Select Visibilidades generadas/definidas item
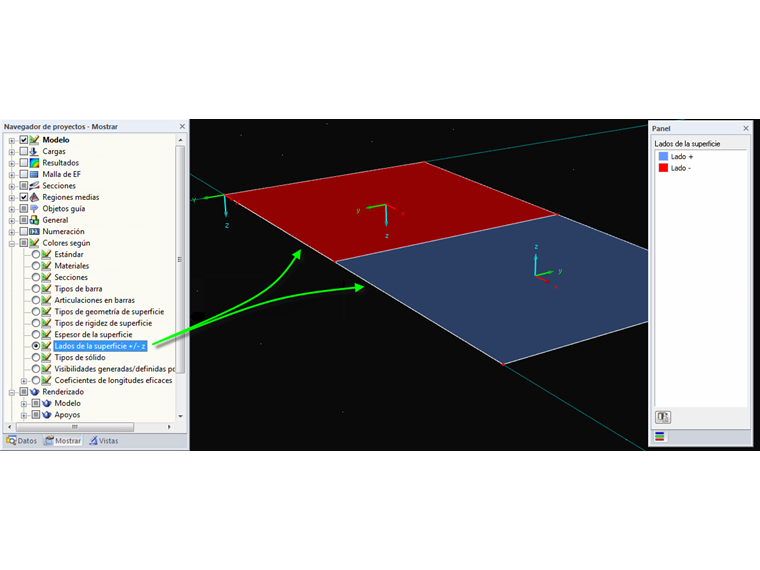 click(x=114, y=369)
